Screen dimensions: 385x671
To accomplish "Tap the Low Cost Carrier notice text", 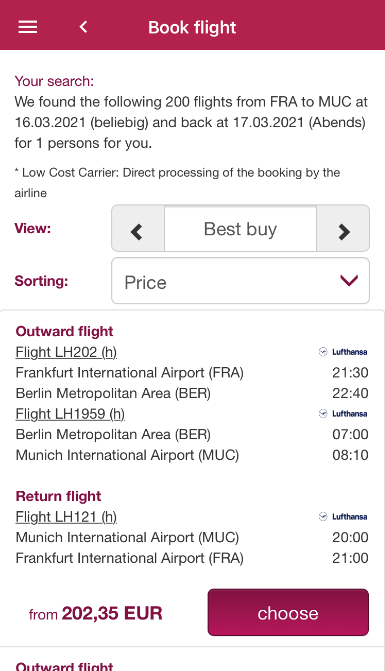I will 177,183.
